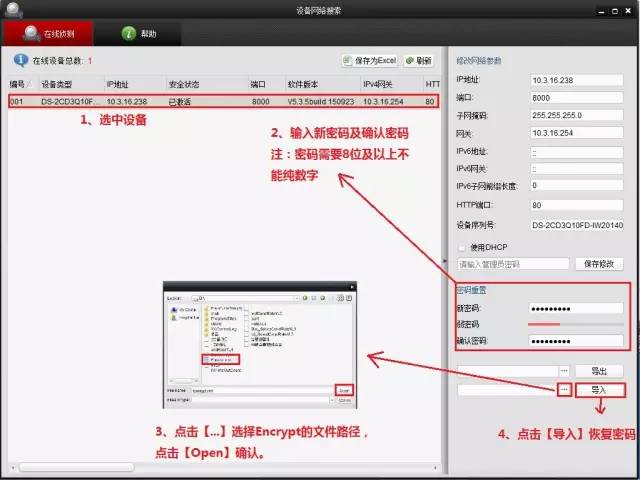The height and width of the screenshot is (480, 640).
Task: Click the 导入 (import) button
Action: 598,389
